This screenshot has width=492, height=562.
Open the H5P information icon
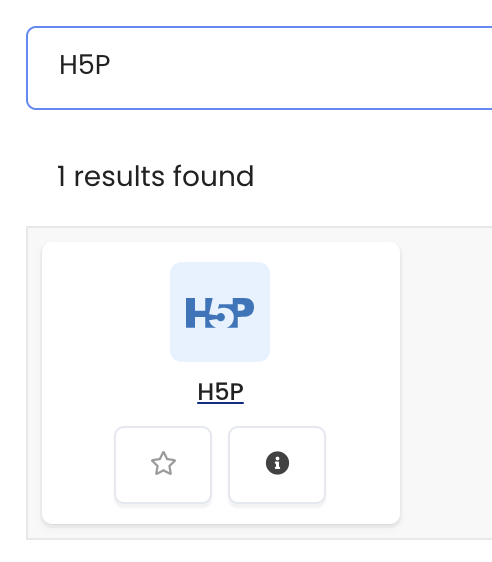click(x=277, y=463)
